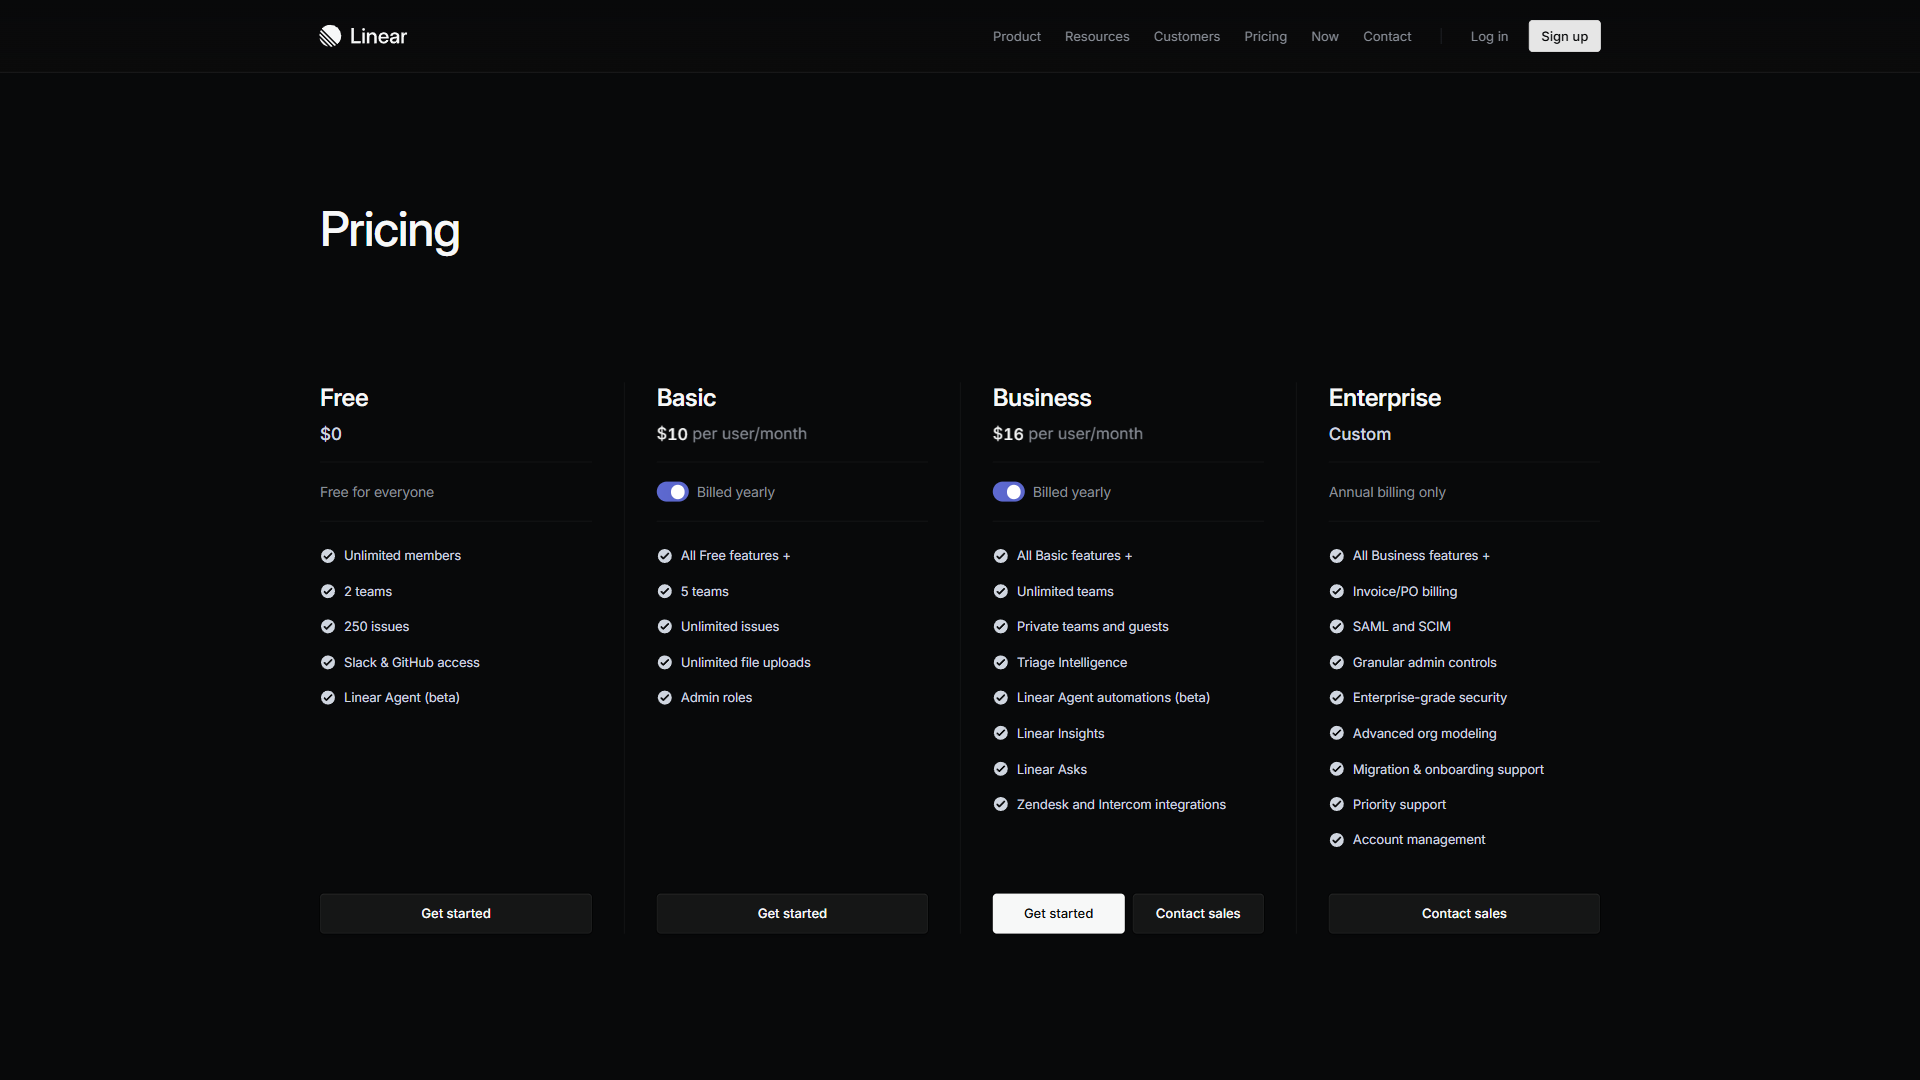Click checkmark icon beside Unlimited issues
1920x1080 pixels.
point(665,627)
